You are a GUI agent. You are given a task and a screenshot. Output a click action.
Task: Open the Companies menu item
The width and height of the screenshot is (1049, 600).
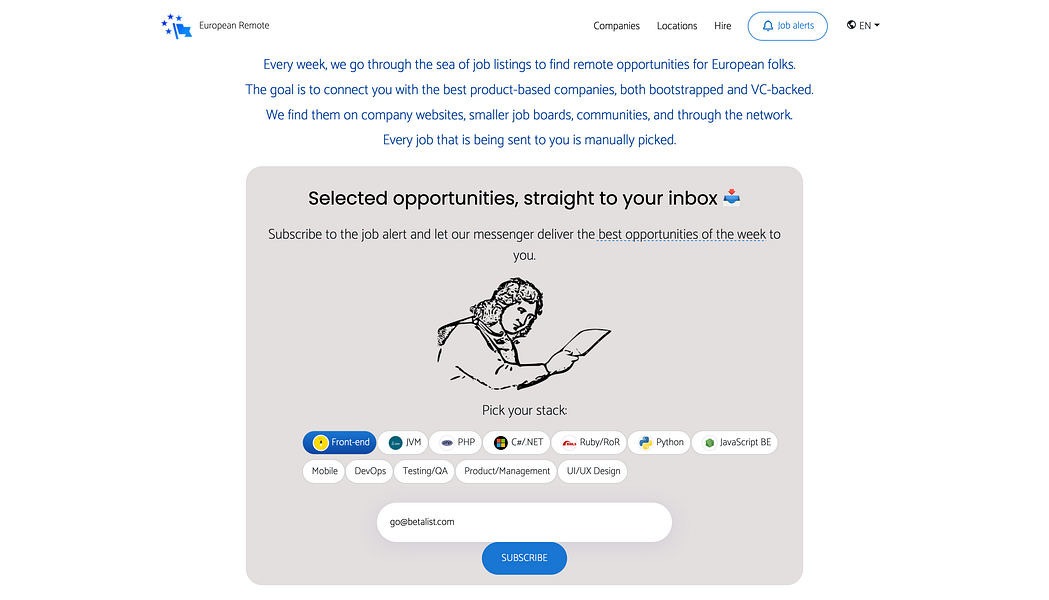(616, 26)
